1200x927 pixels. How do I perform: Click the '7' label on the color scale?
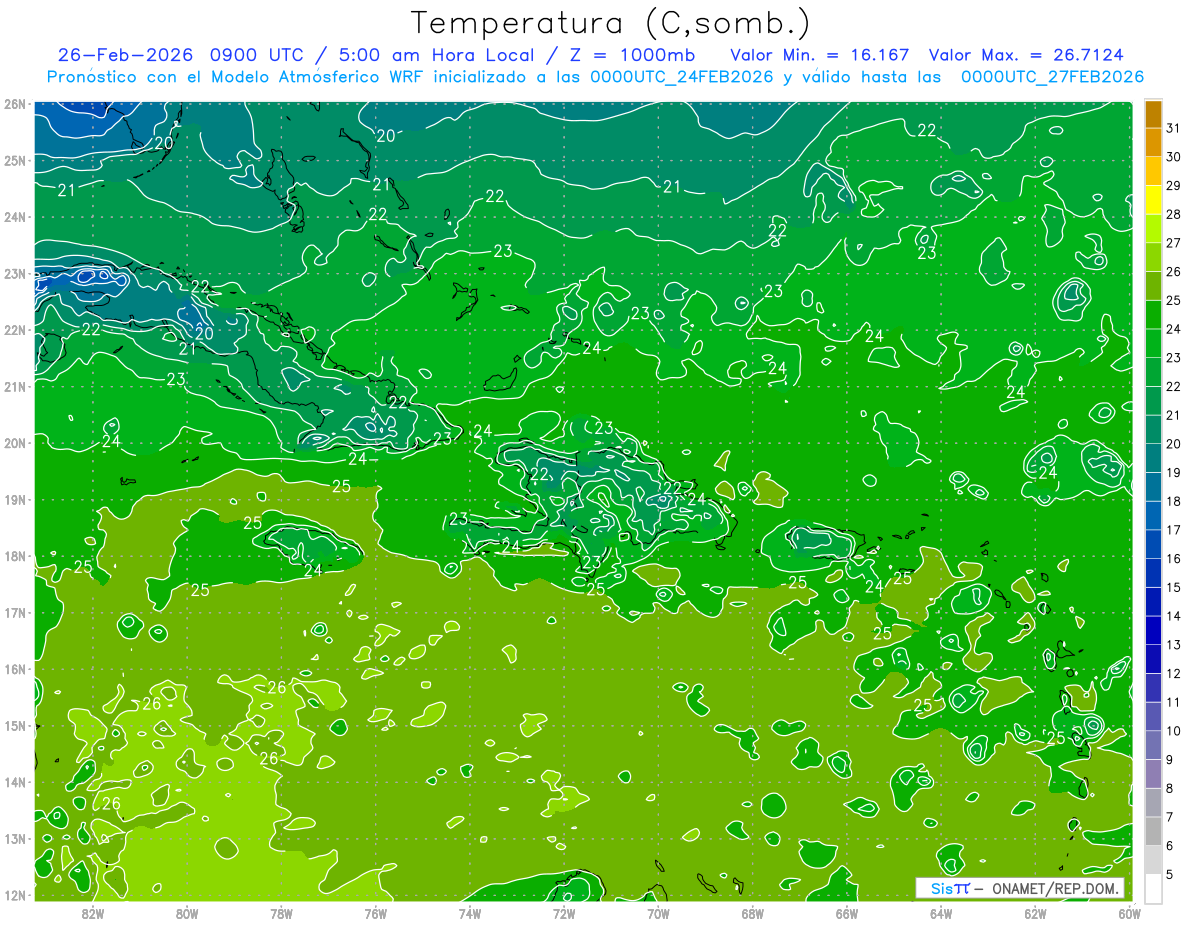(x=1170, y=818)
